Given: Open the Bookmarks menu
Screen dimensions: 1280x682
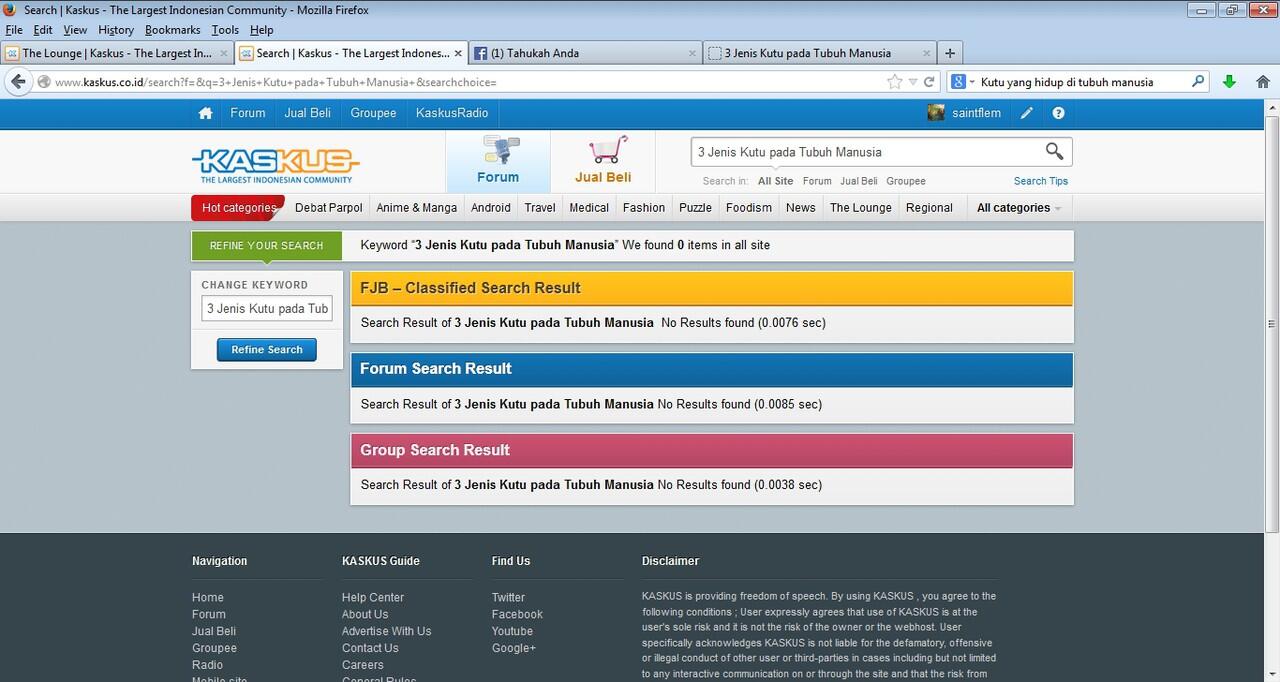Looking at the screenshot, I should point(172,30).
